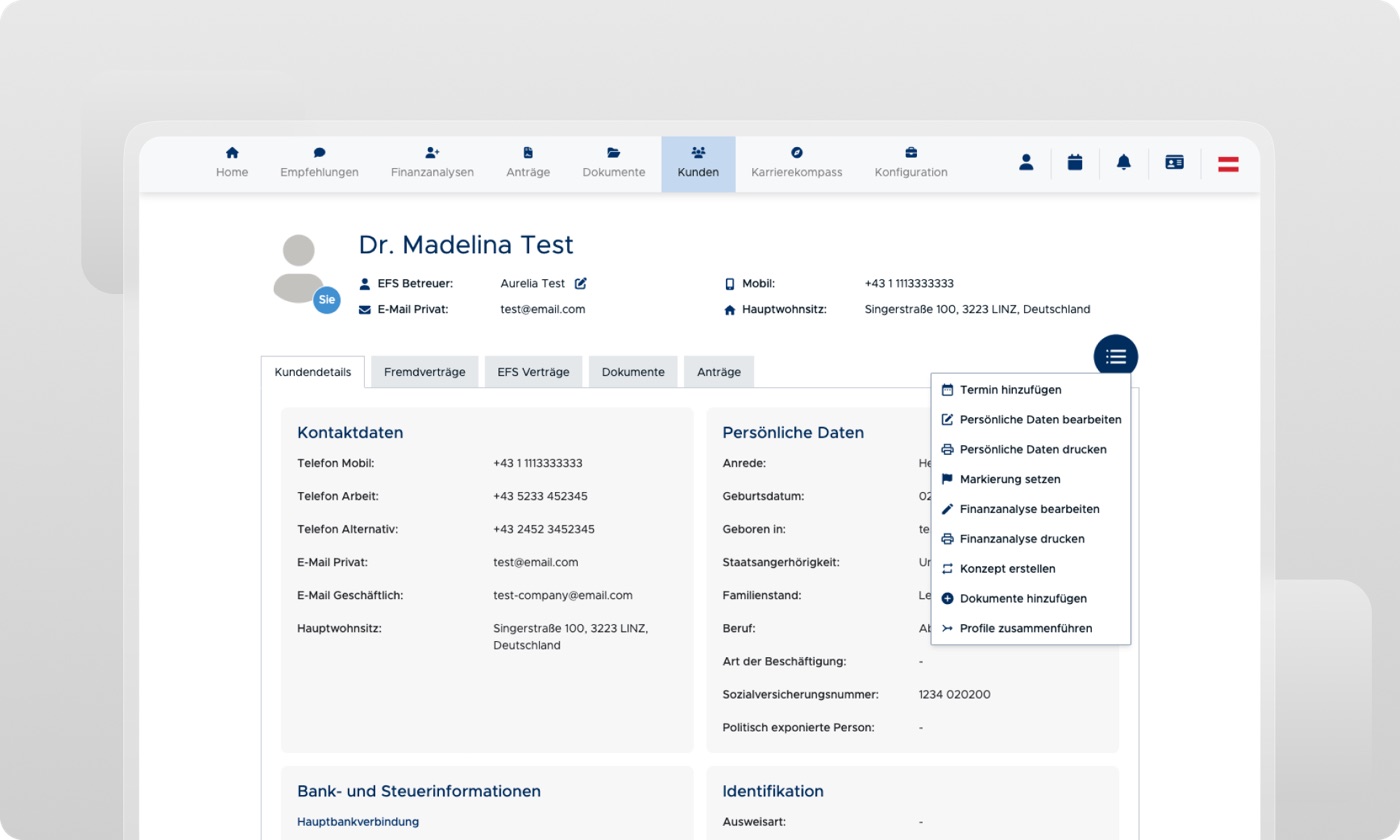Click the person icon beside EFS Betreuer
Screen dimensions: 1400x840
pyautogui.click(x=365, y=284)
